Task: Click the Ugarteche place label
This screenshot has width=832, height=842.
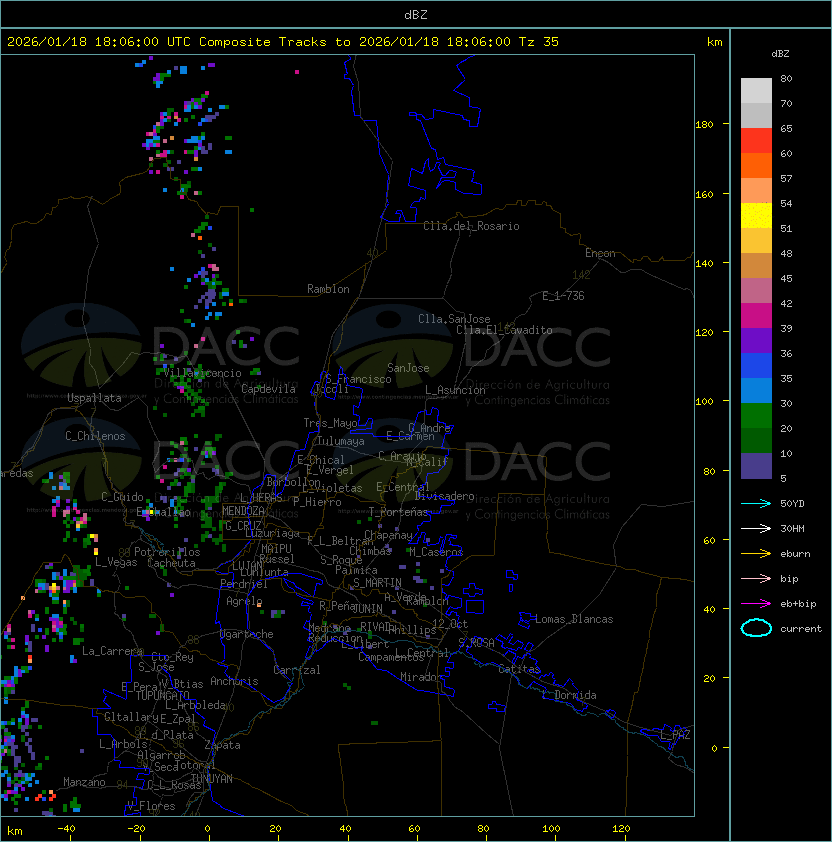Action: [x=247, y=634]
